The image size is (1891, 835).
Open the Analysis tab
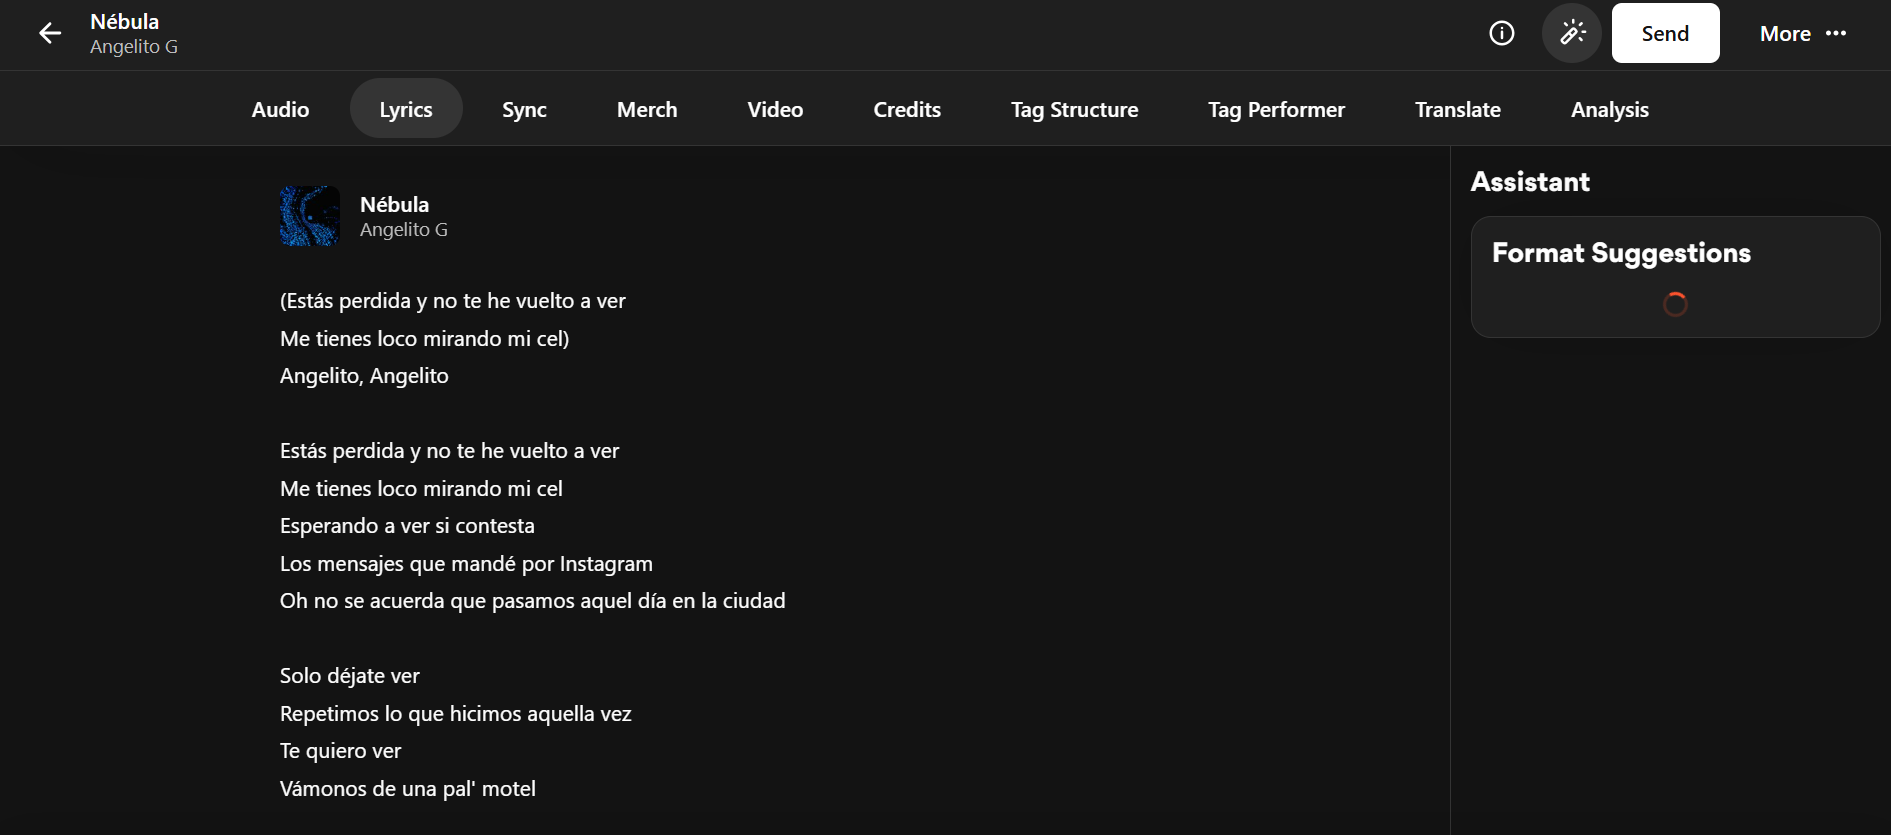[1609, 110]
